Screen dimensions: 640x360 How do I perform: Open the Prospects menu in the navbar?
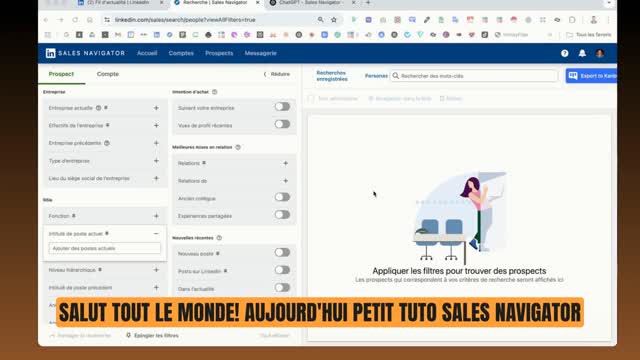219,53
